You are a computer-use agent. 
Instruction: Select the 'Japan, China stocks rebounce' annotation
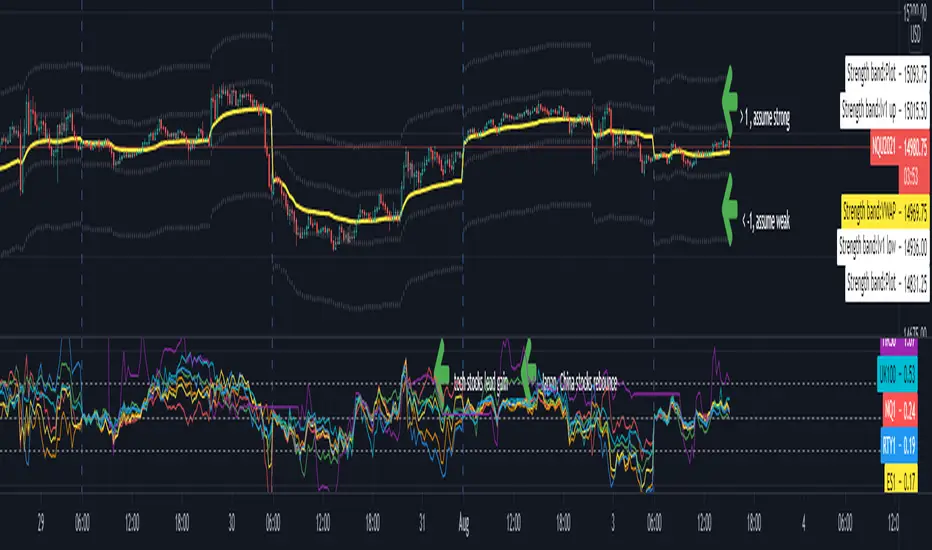point(580,382)
